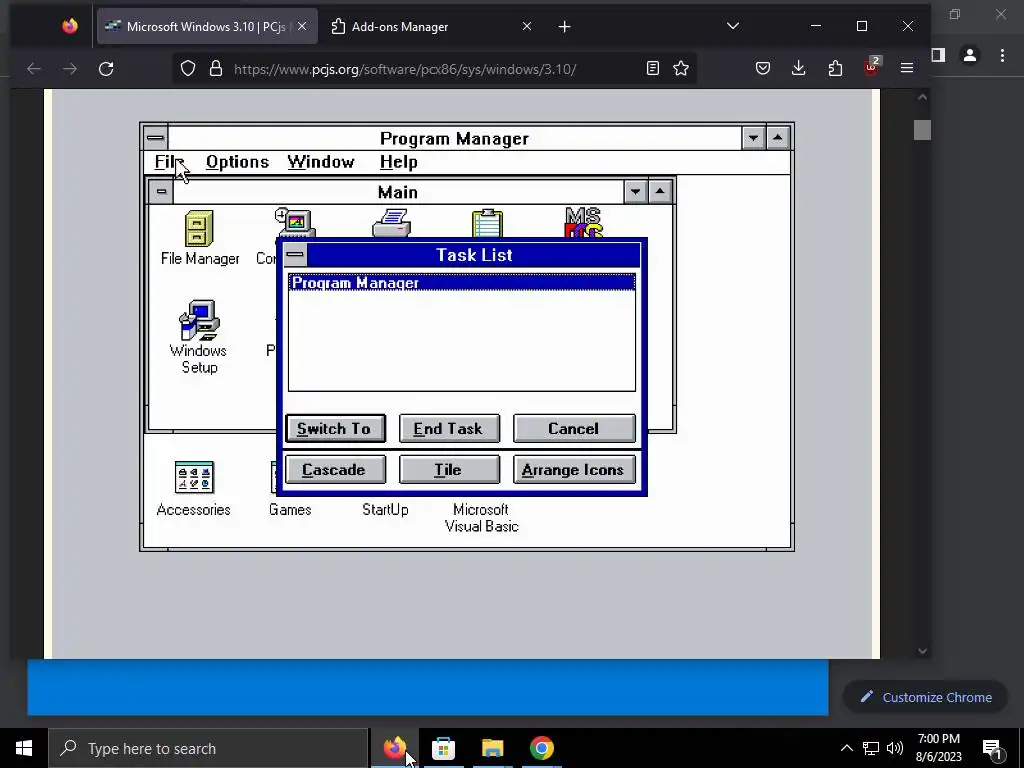Screen dimensions: 1024x768
Task: Click the taskbar search box
Action: click(208, 748)
